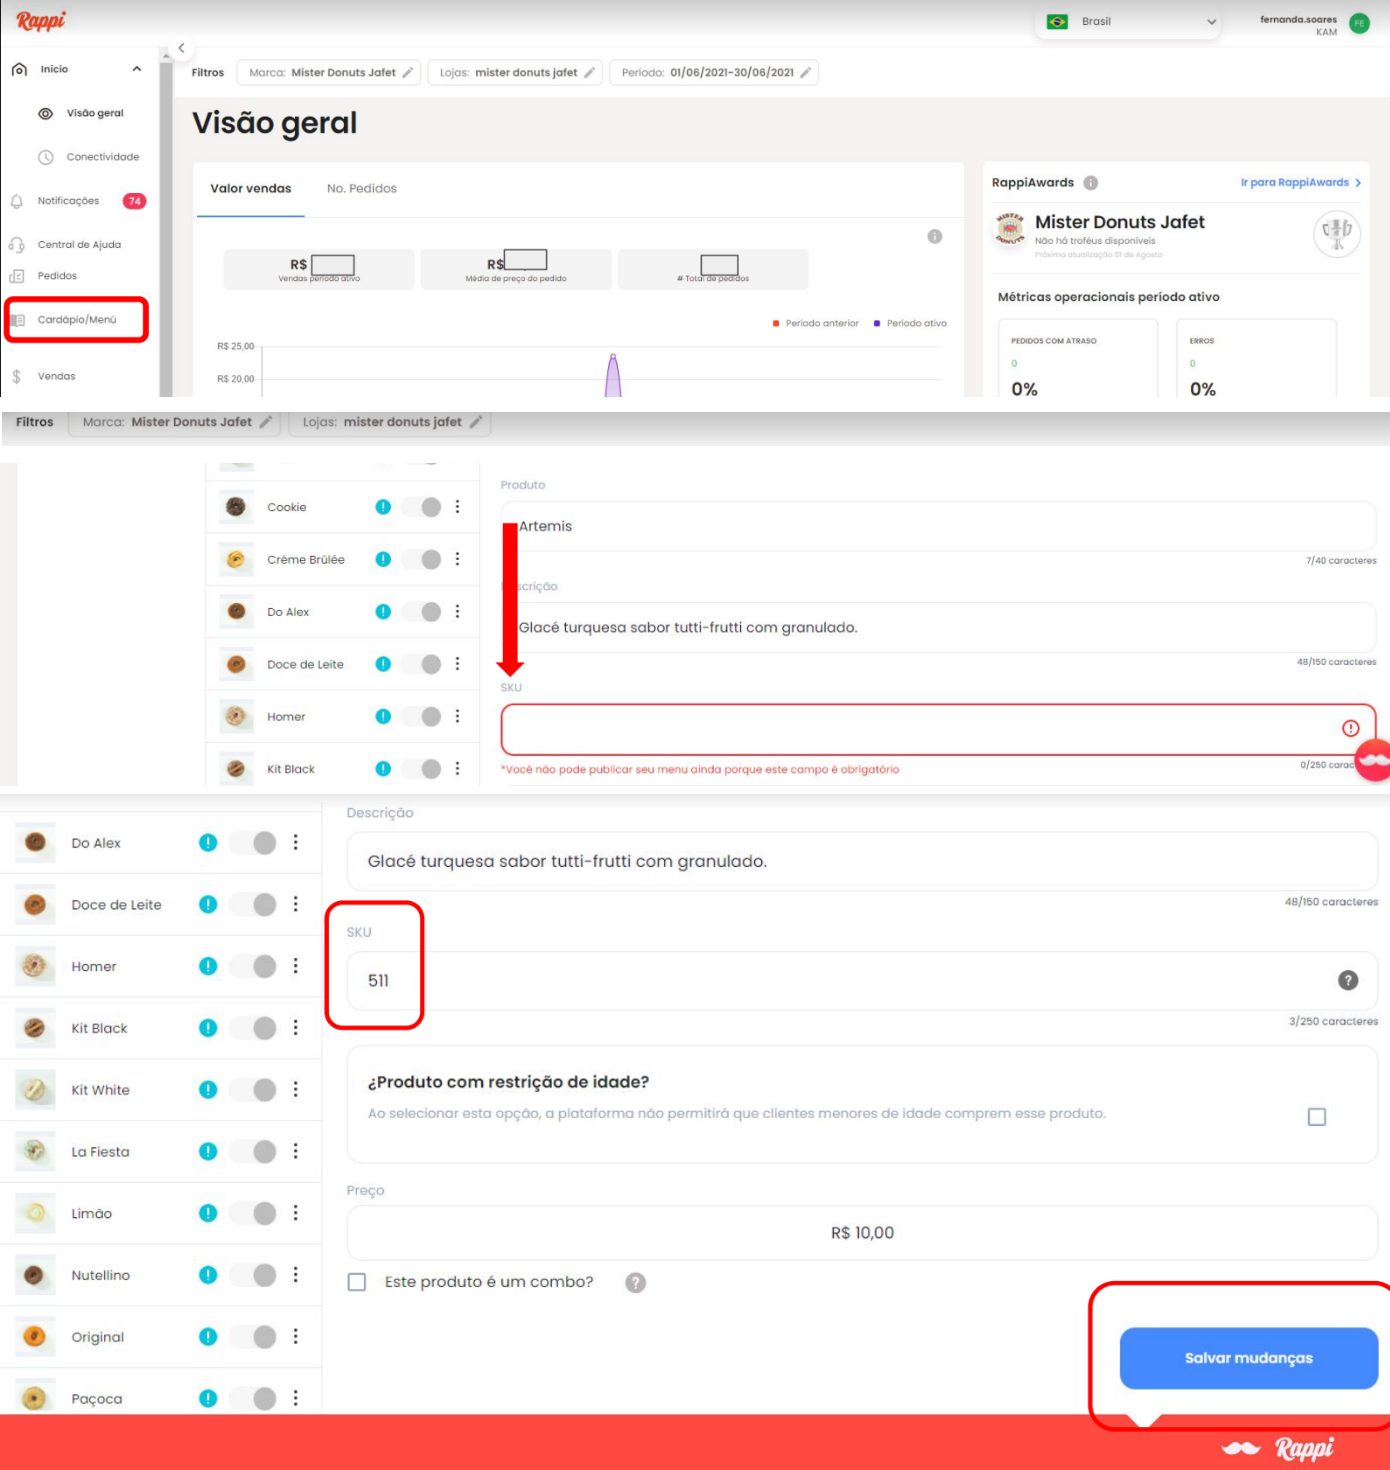Click the help icon in SKU field showing 511
The height and width of the screenshot is (1470, 1390).
click(1348, 981)
